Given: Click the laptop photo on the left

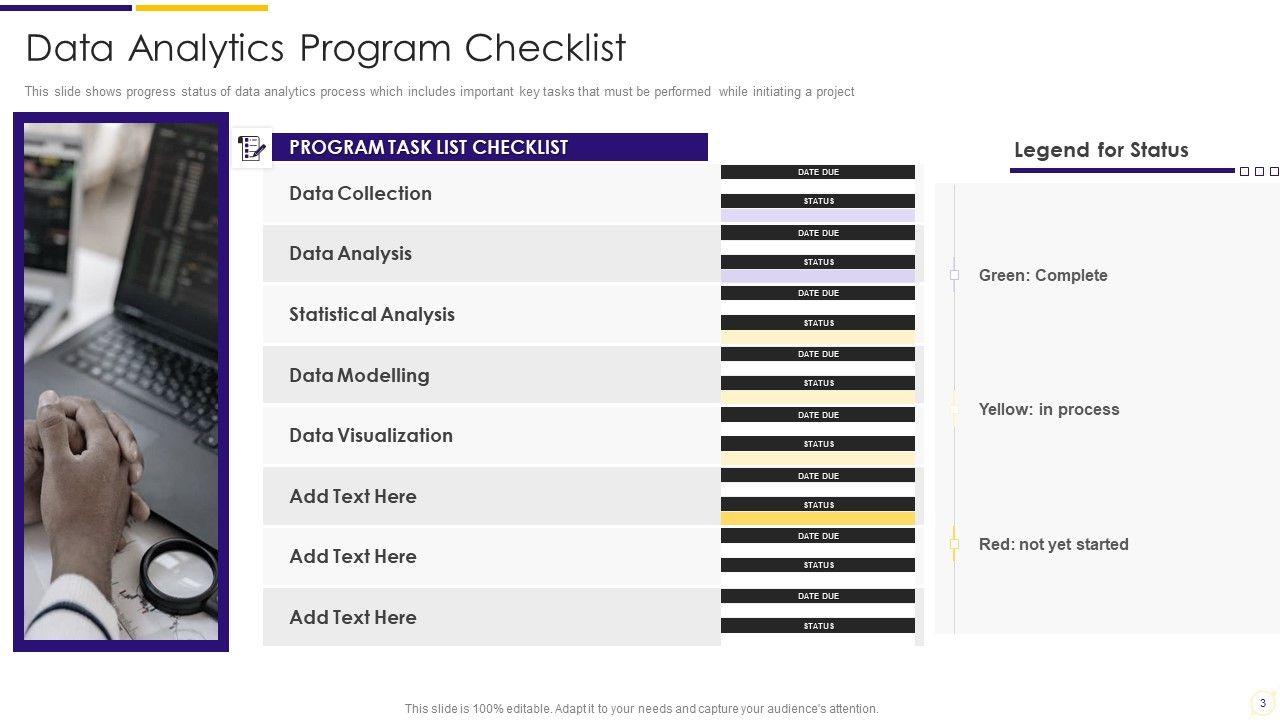Looking at the screenshot, I should click(121, 381).
